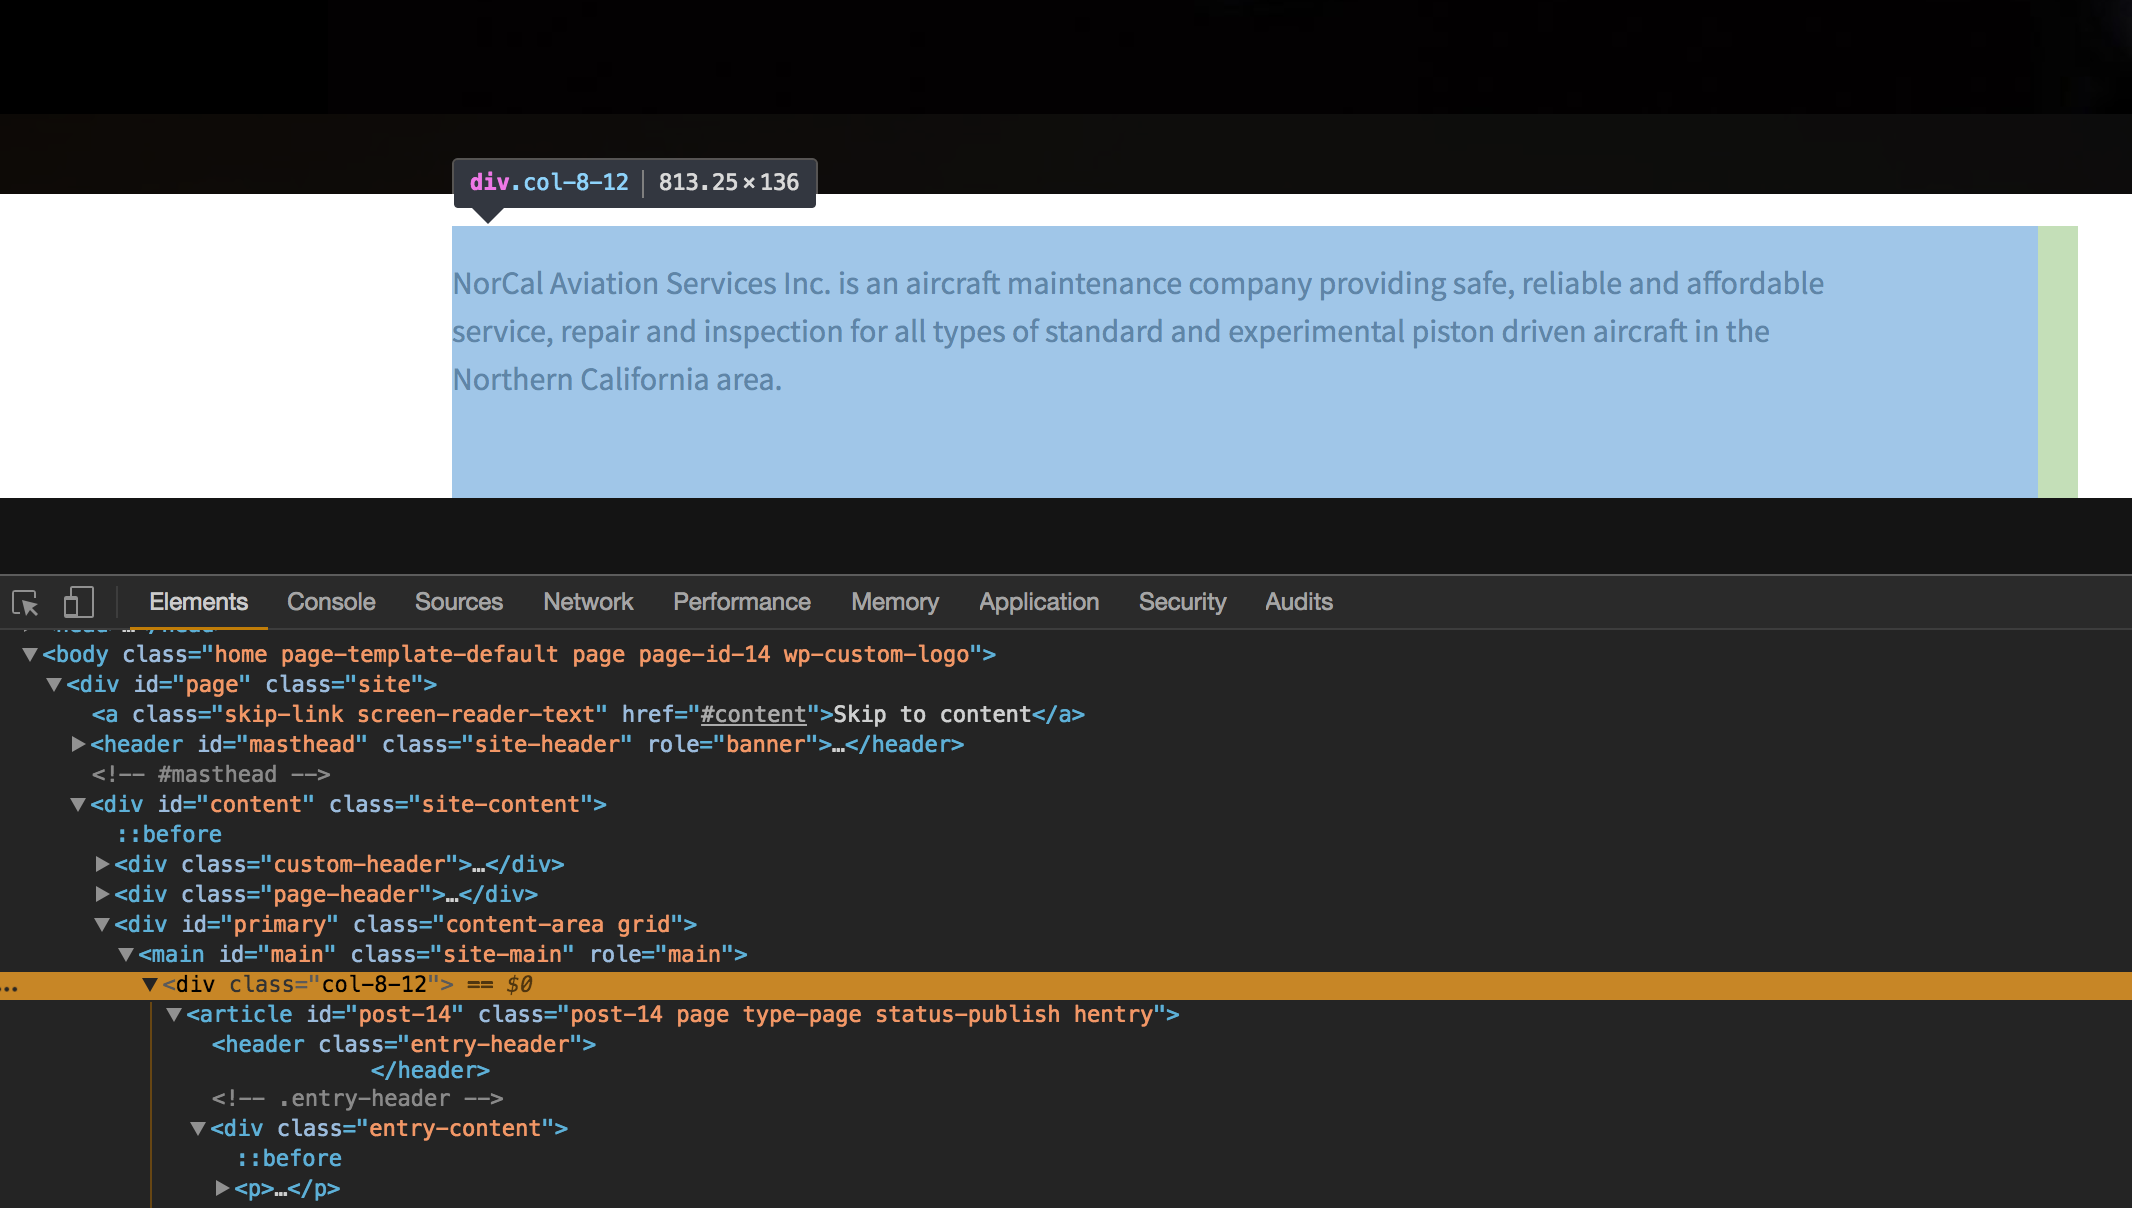Viewport: 2132px width, 1208px height.
Task: Open the Memory tab
Action: [894, 602]
